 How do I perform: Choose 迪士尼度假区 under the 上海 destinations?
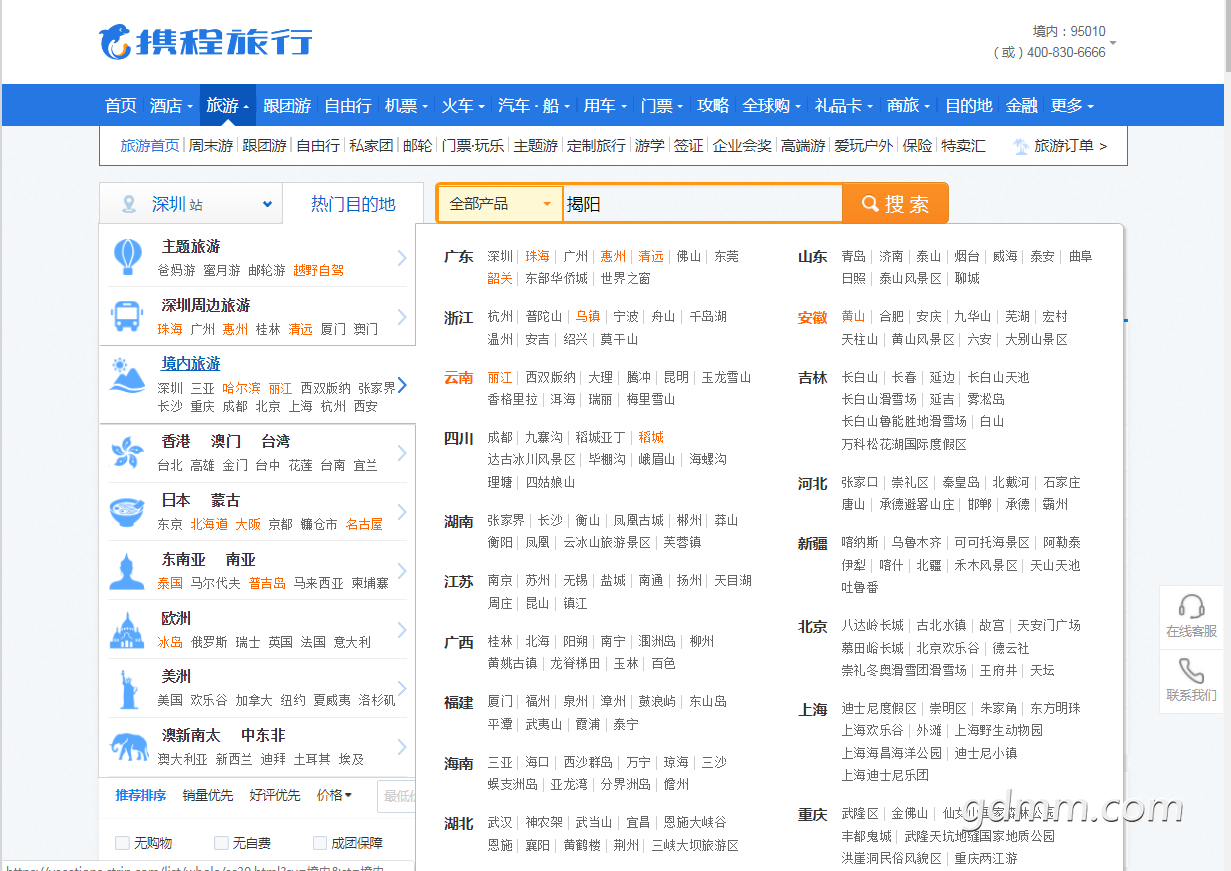(x=879, y=708)
